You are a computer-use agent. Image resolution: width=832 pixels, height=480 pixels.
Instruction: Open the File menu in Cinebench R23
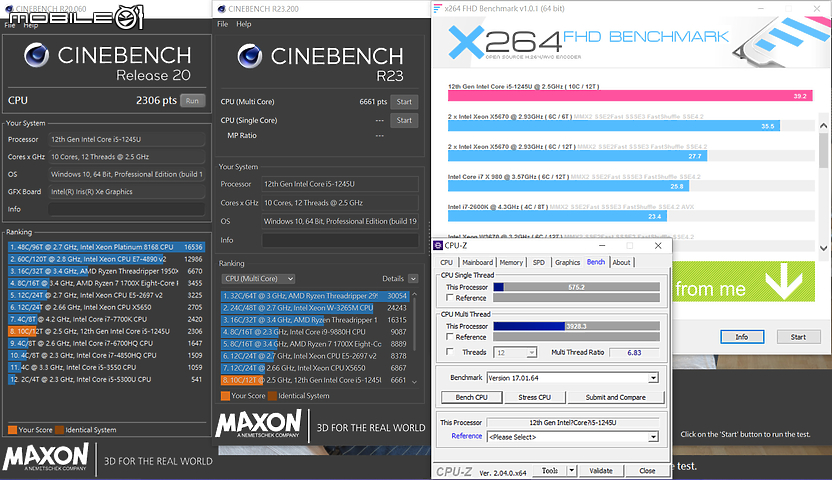pyautogui.click(x=222, y=24)
